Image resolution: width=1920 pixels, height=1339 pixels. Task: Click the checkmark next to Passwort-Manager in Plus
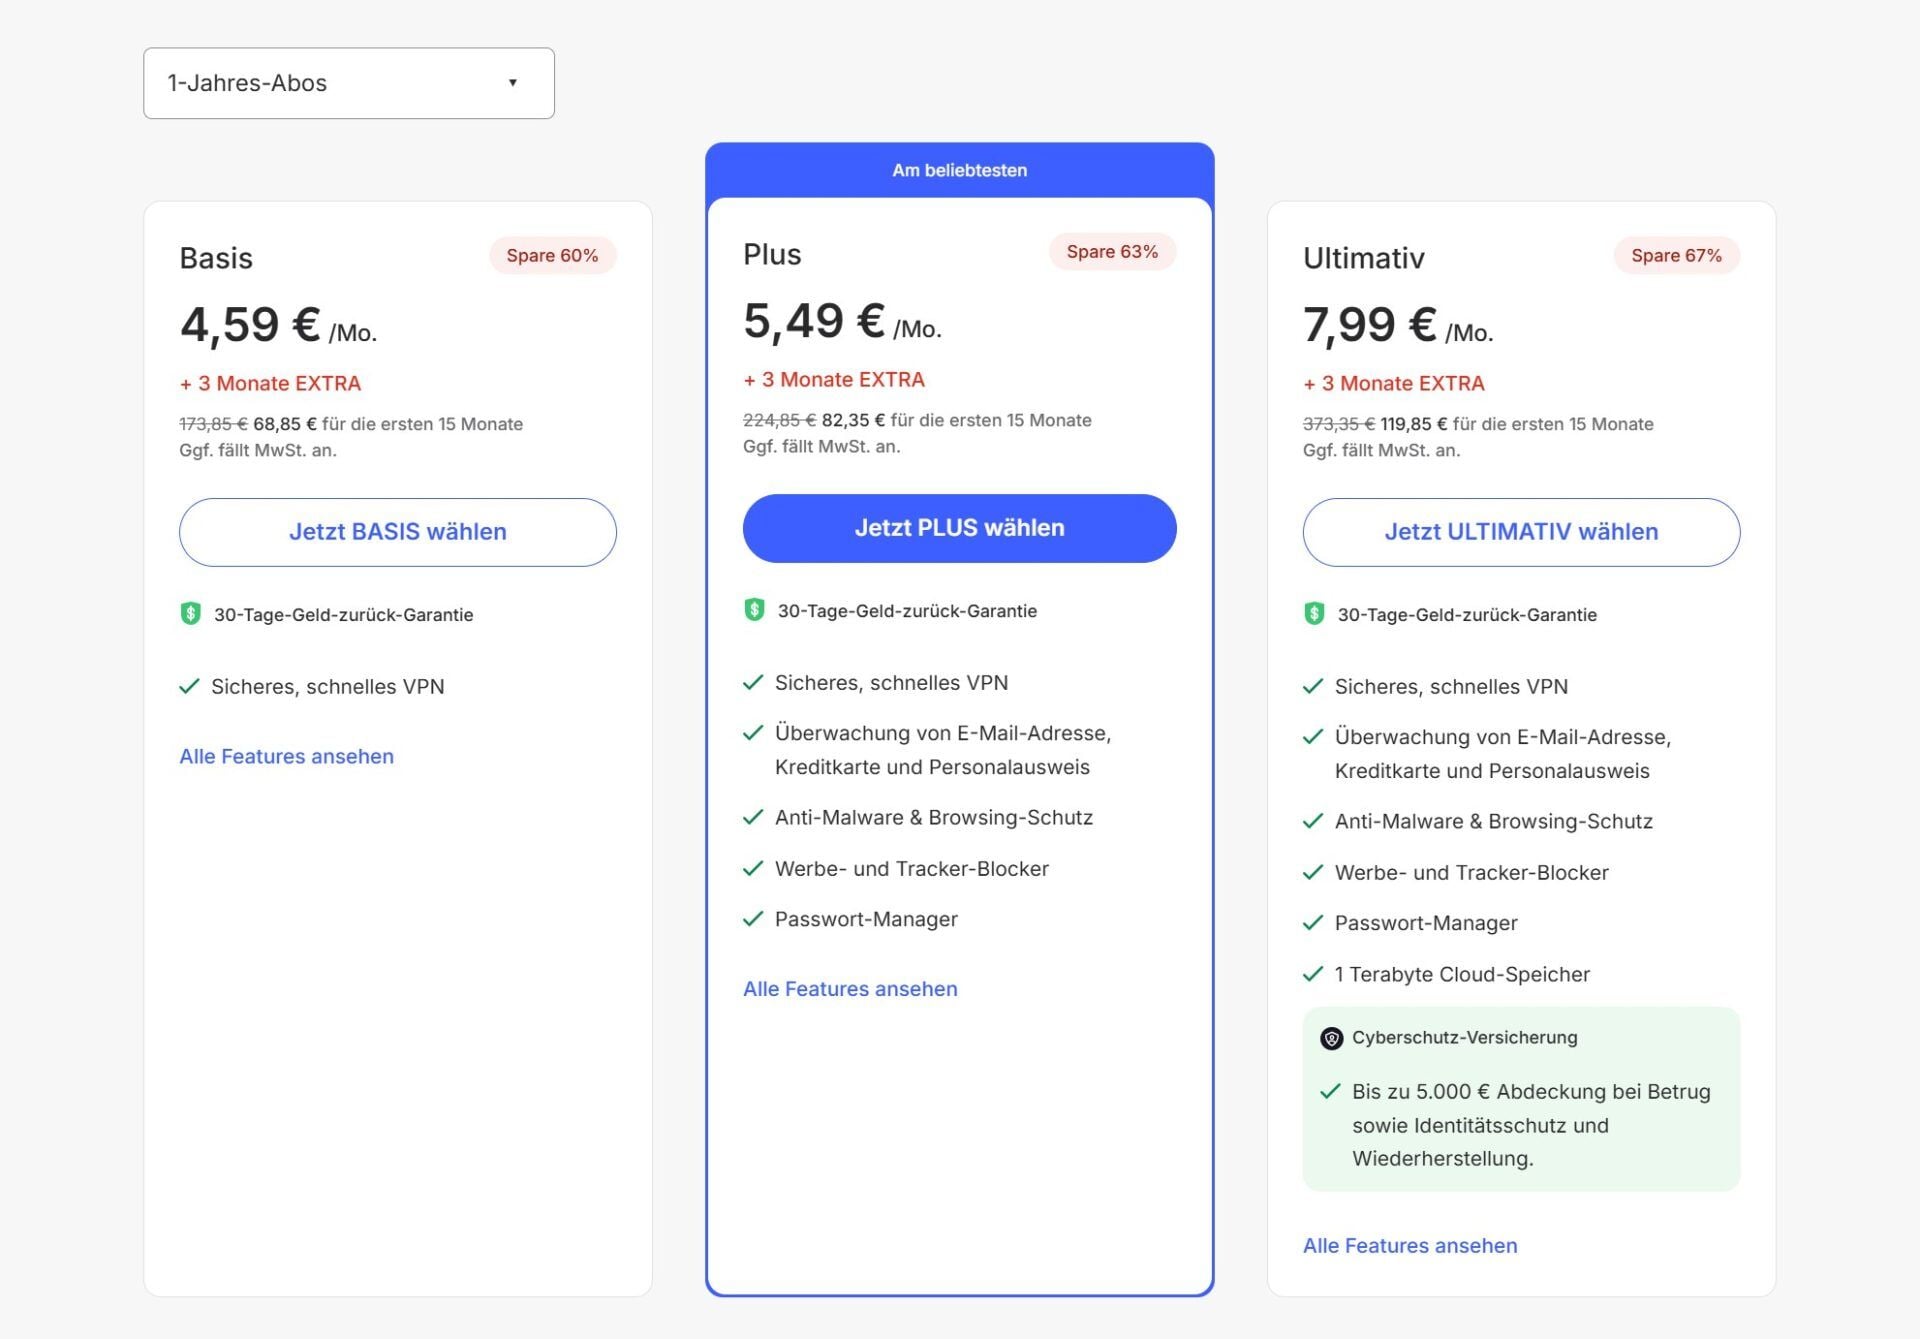pos(752,918)
